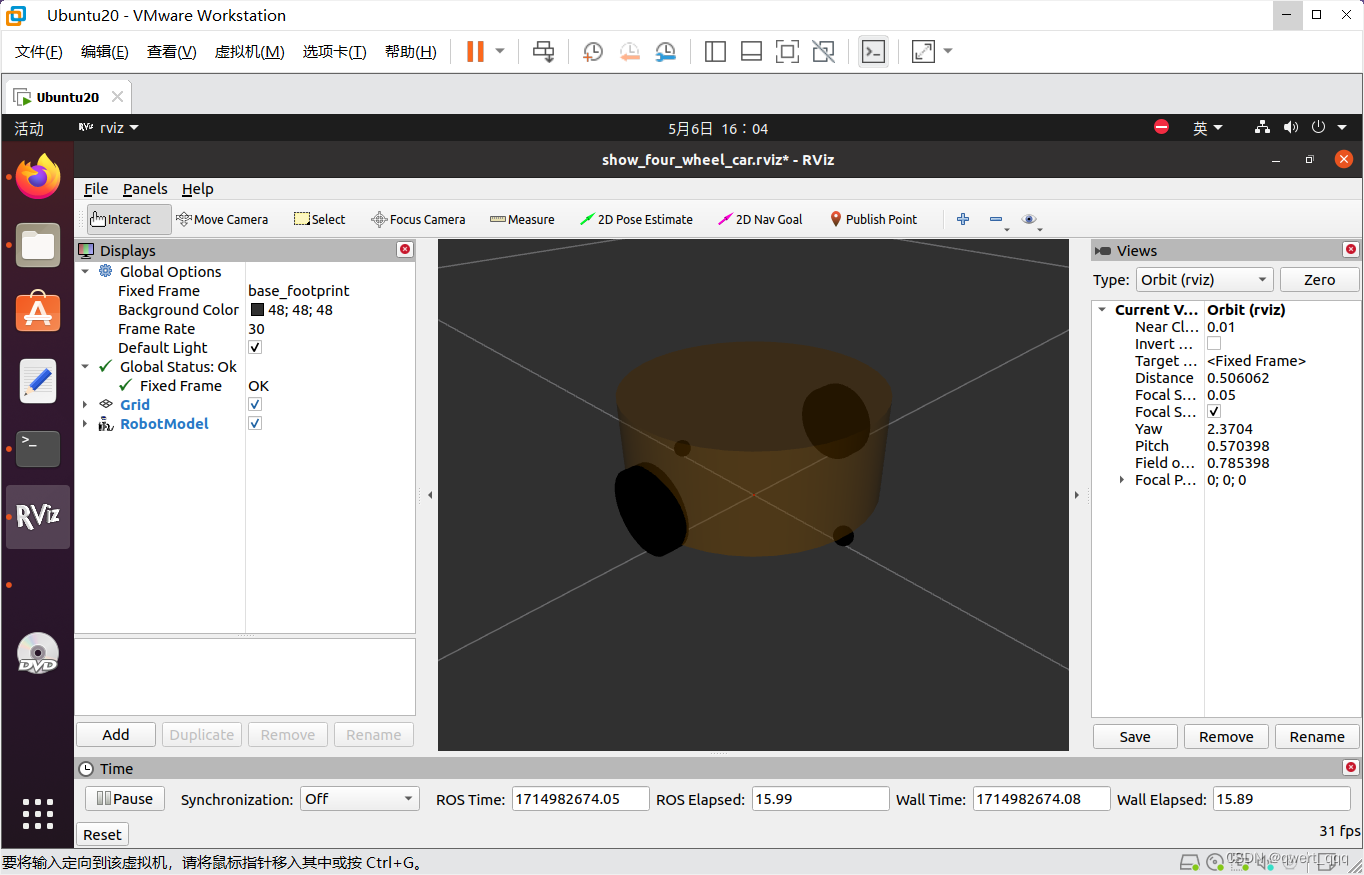The width and height of the screenshot is (1364, 875).
Task: Click the Fixed Frame value base_footprint
Action: pyautogui.click(x=299, y=291)
